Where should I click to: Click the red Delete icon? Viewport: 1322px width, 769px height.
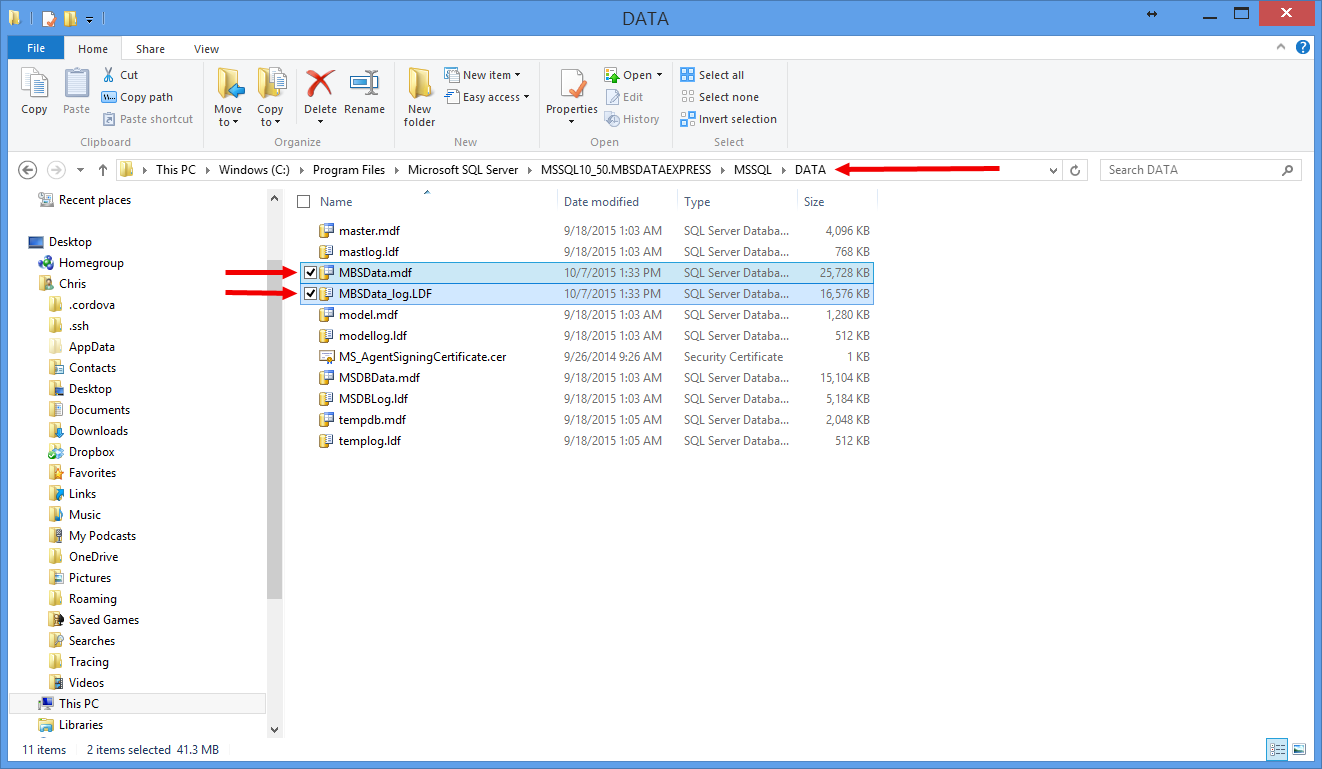click(320, 84)
